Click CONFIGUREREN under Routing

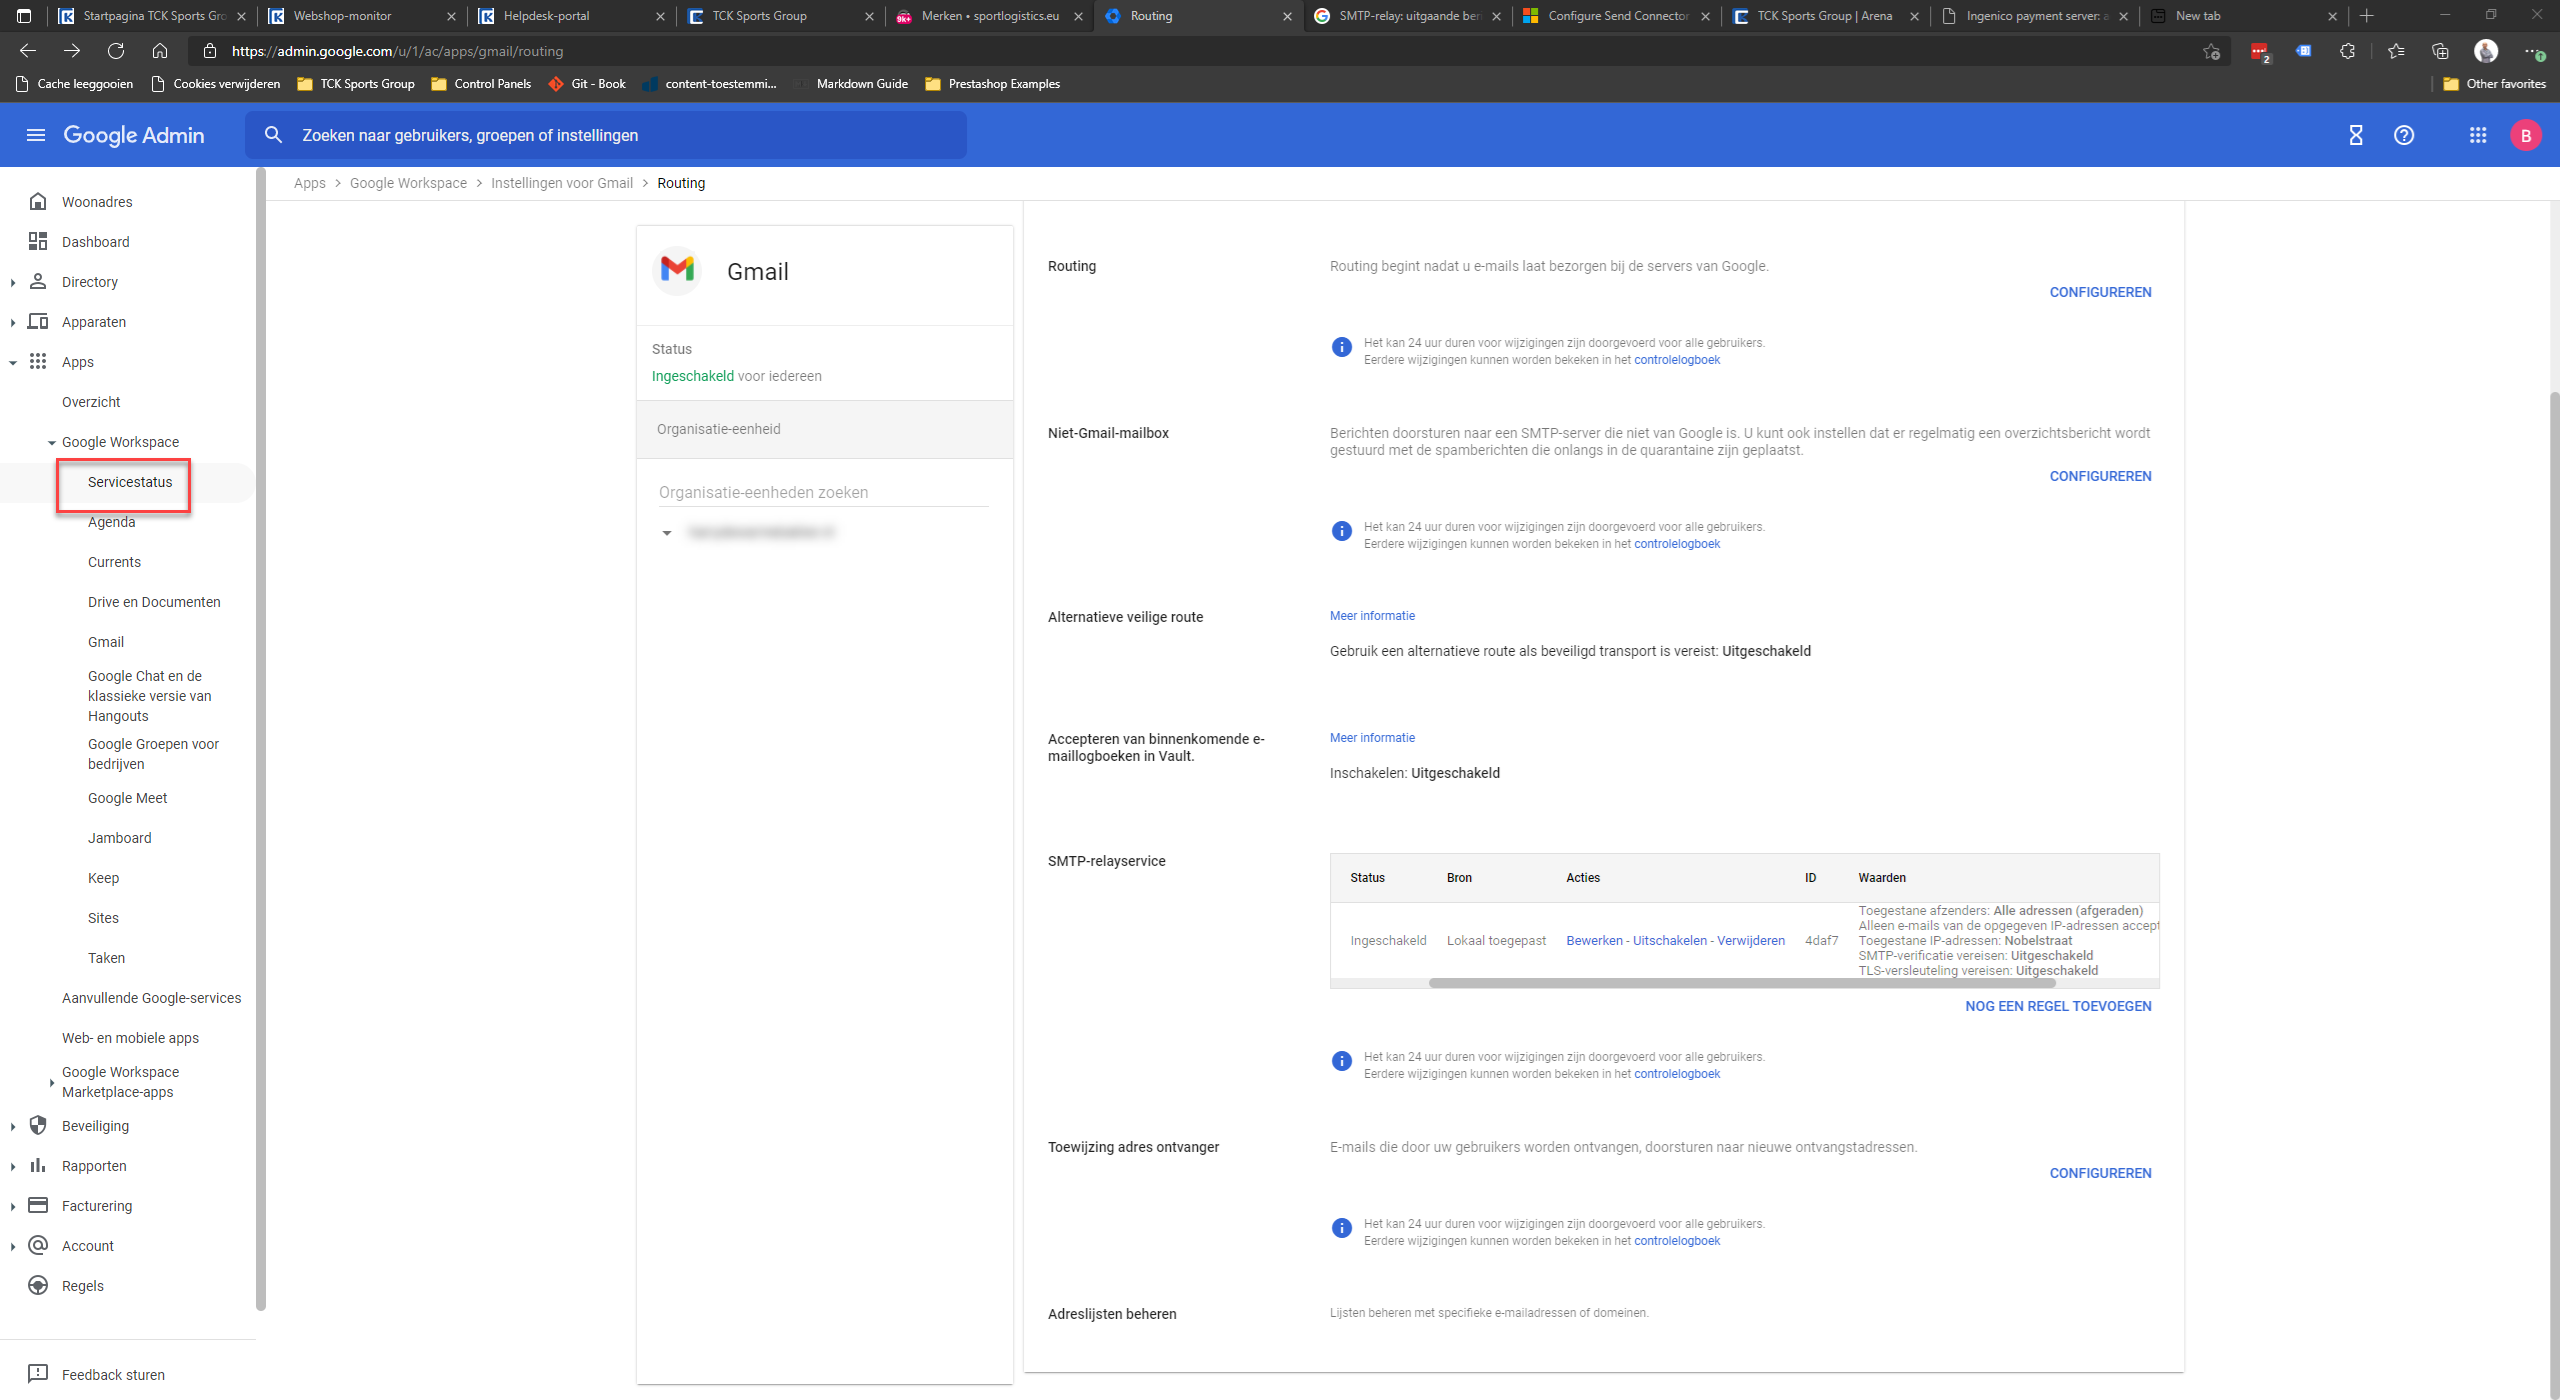click(2100, 292)
